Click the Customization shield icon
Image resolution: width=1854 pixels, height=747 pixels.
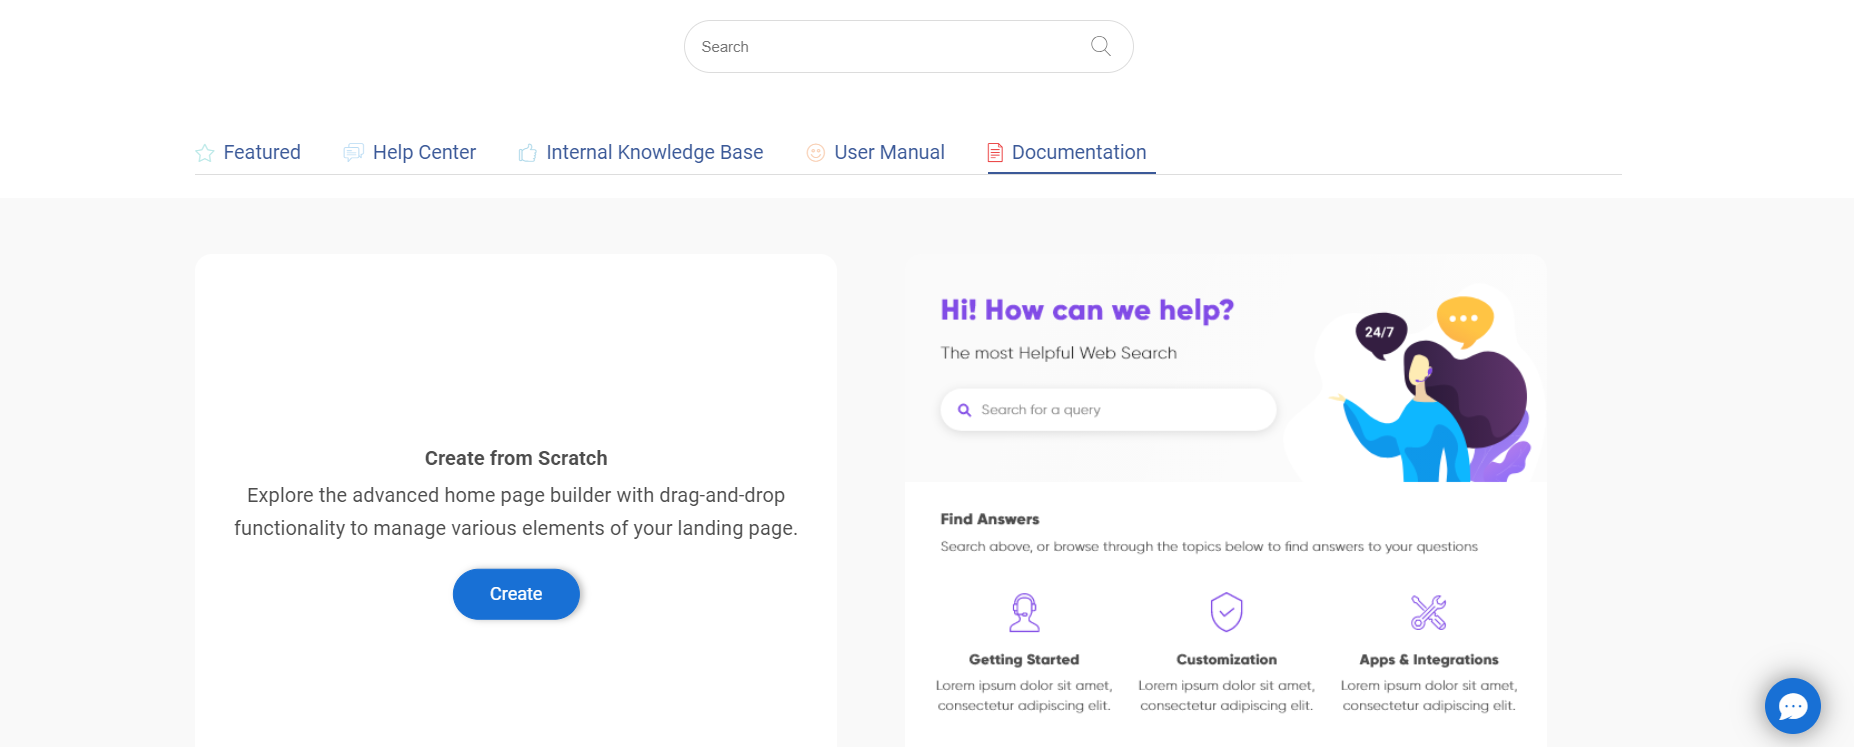coord(1226,612)
